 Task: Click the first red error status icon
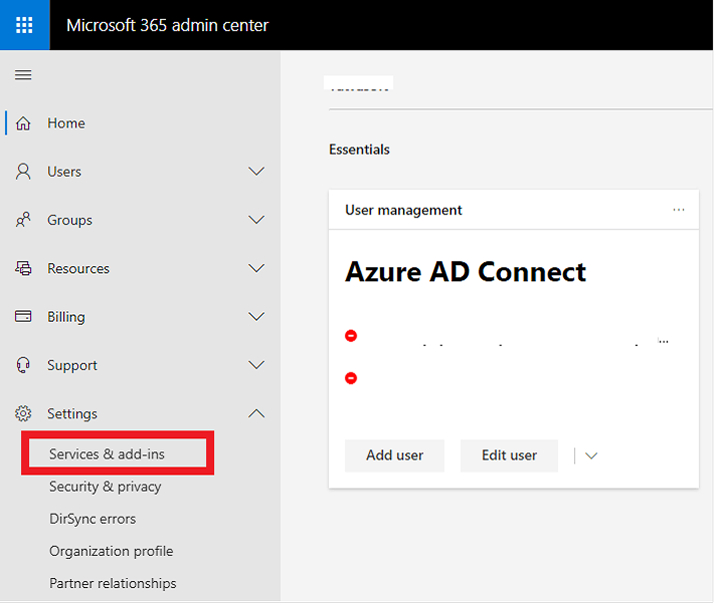pyautogui.click(x=351, y=336)
